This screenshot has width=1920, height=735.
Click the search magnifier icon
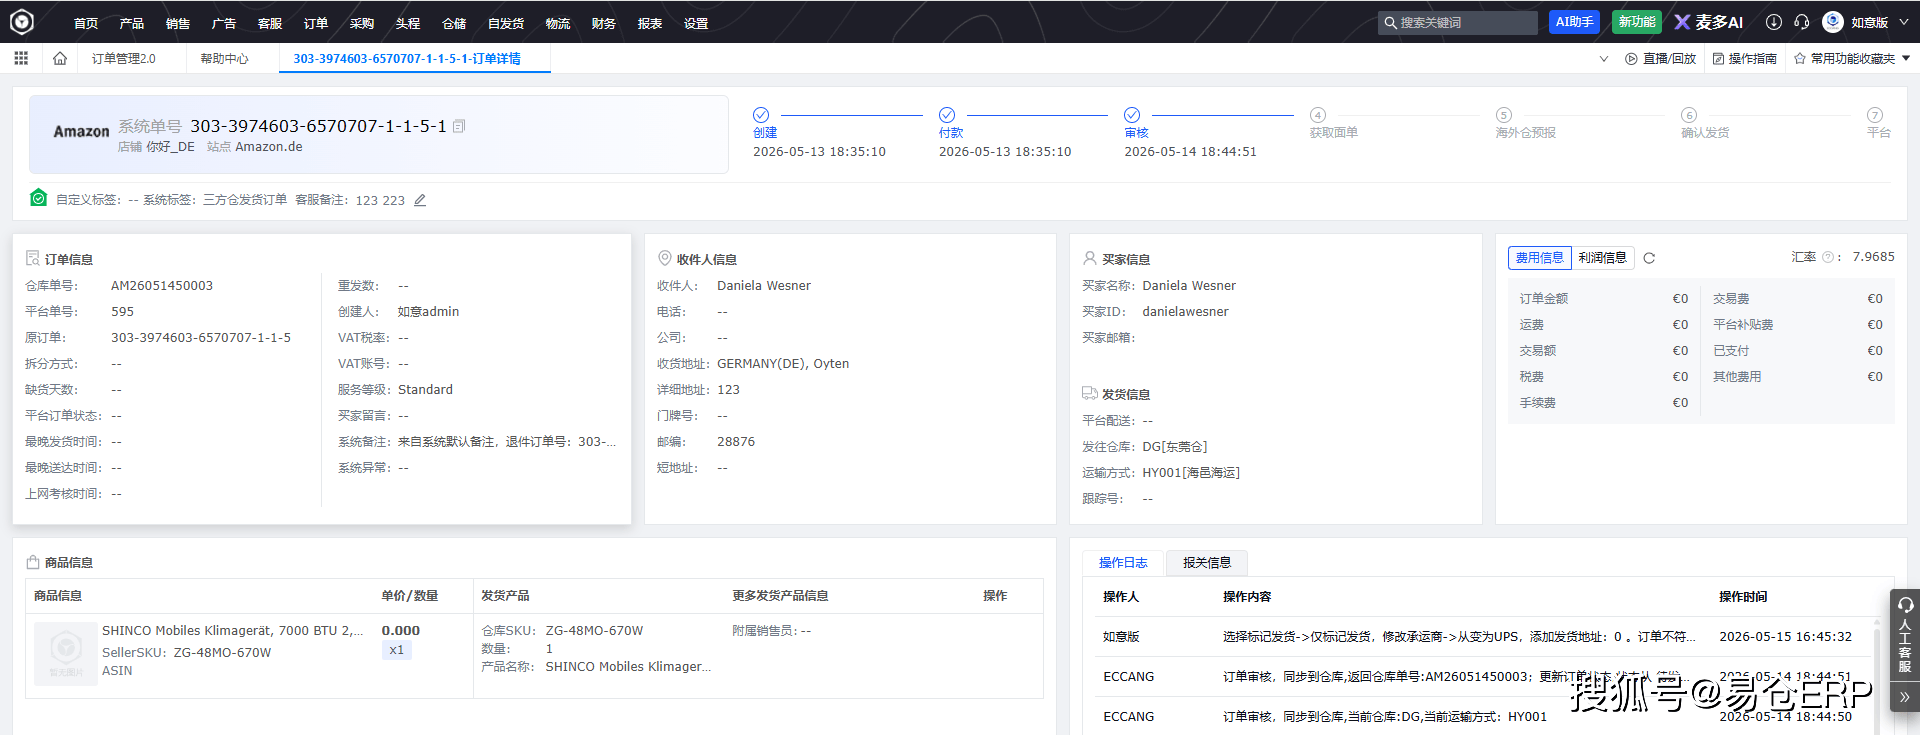pyautogui.click(x=1390, y=22)
